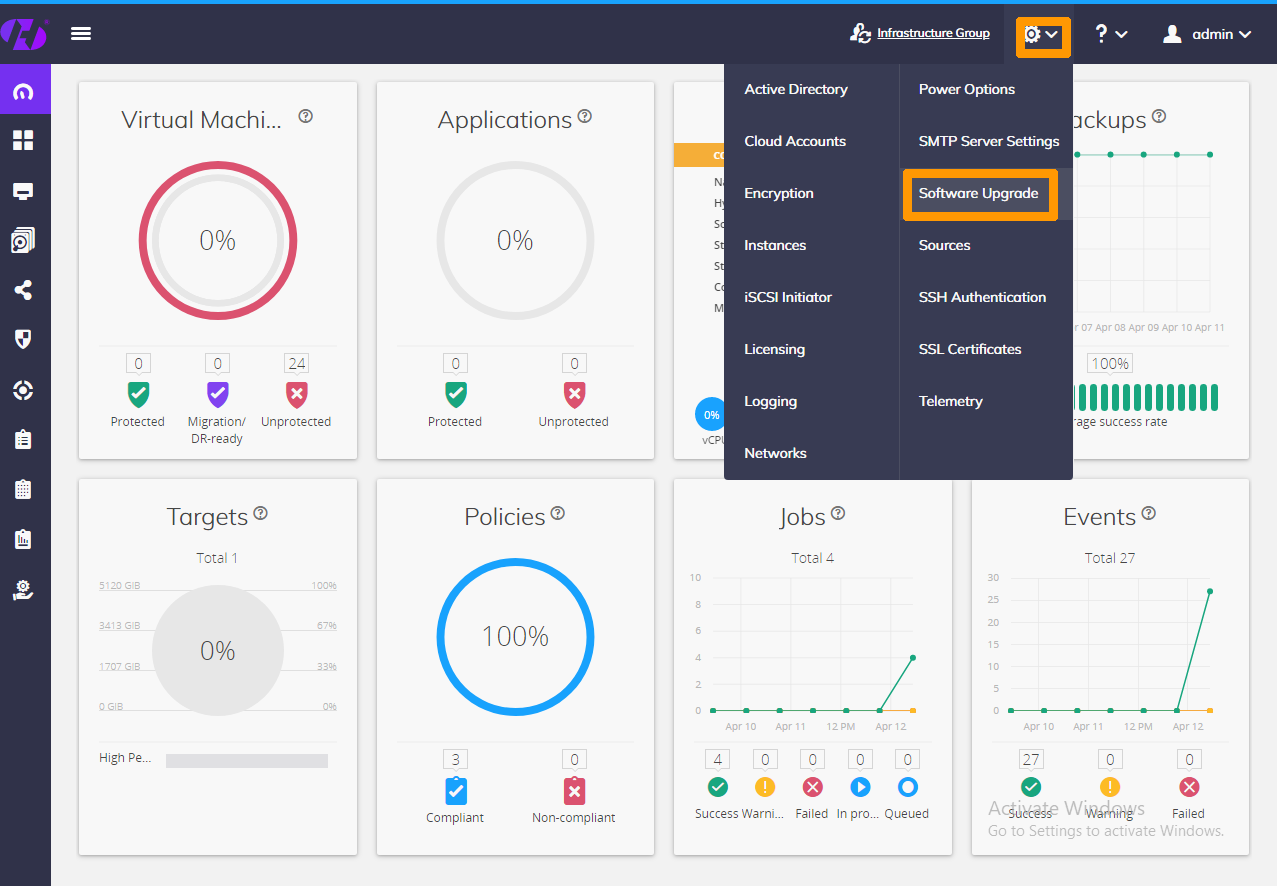Click the gear-in-hand icon in sidebar
The image size is (1277, 886).
coord(23,590)
